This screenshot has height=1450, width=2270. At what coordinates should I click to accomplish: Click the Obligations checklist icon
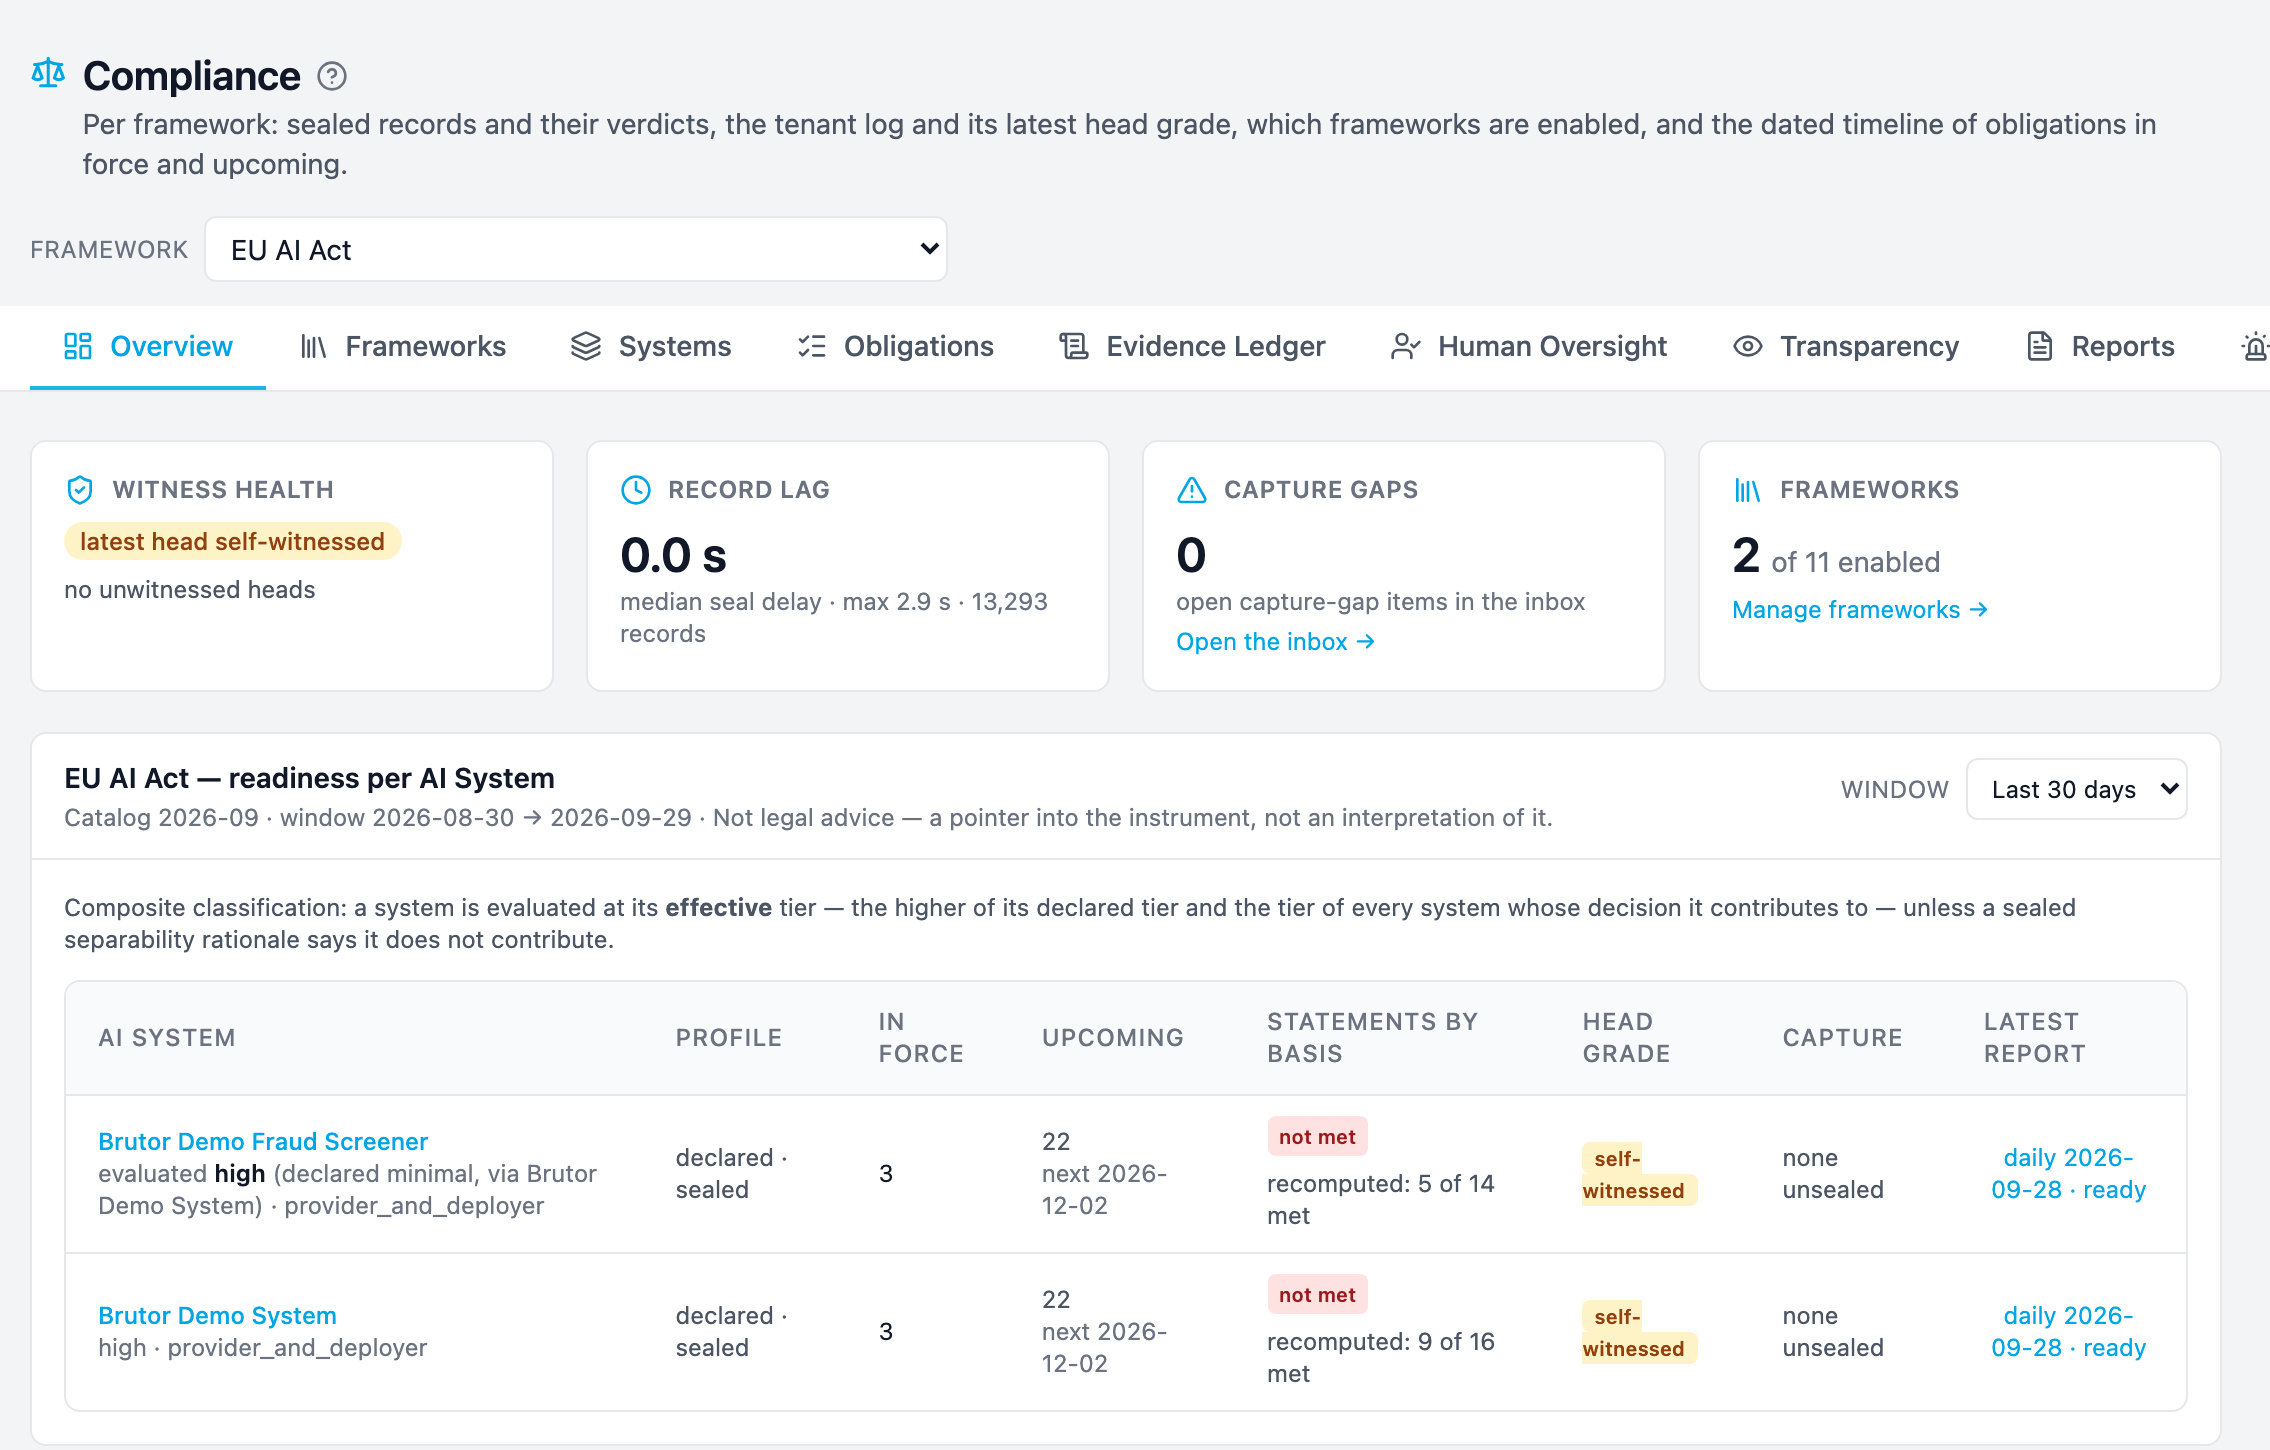pos(812,346)
